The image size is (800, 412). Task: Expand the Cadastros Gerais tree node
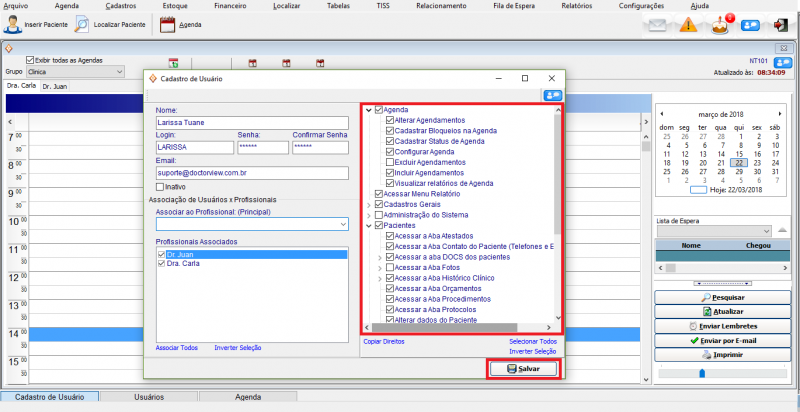point(370,204)
